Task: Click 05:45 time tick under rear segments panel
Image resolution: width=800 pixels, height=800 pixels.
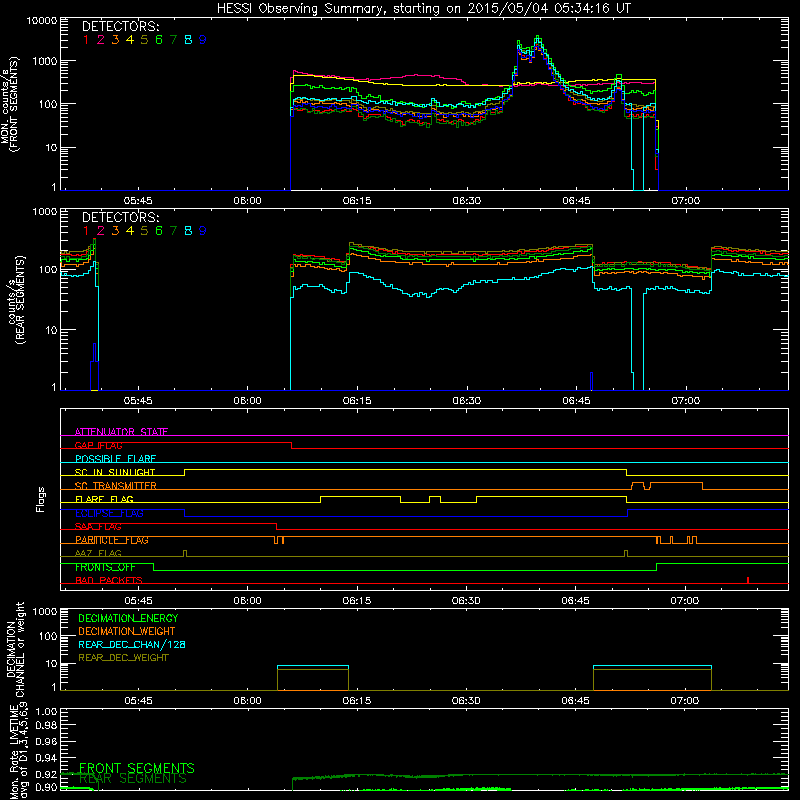Action: tap(138, 401)
